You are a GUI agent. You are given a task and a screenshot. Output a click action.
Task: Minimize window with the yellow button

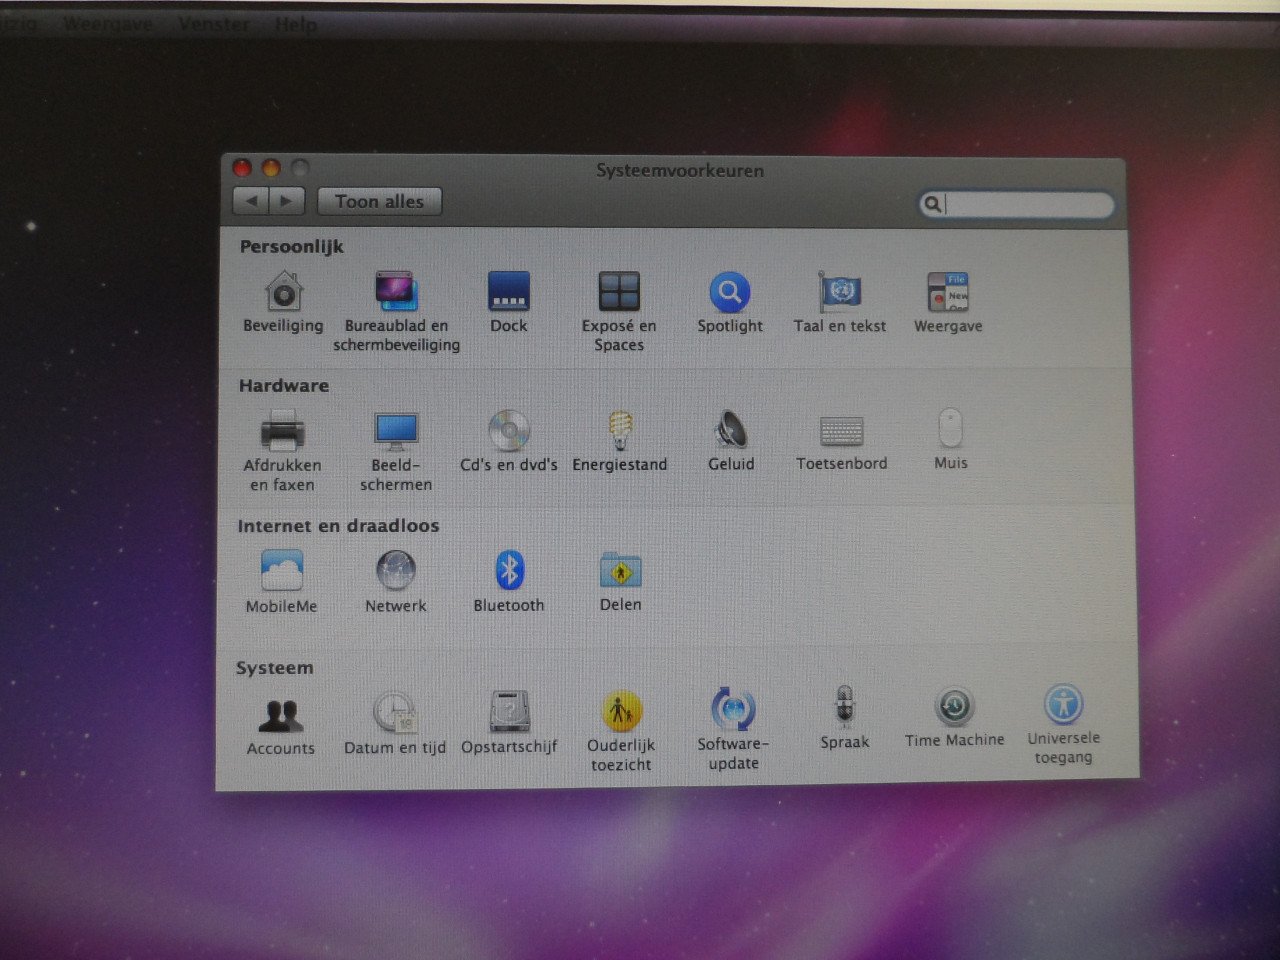point(271,167)
